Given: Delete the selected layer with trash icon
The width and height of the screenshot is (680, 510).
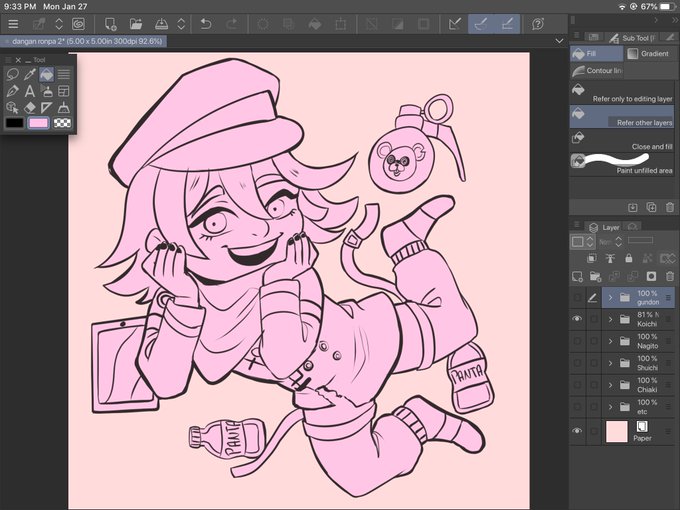Looking at the screenshot, I should pos(670,276).
